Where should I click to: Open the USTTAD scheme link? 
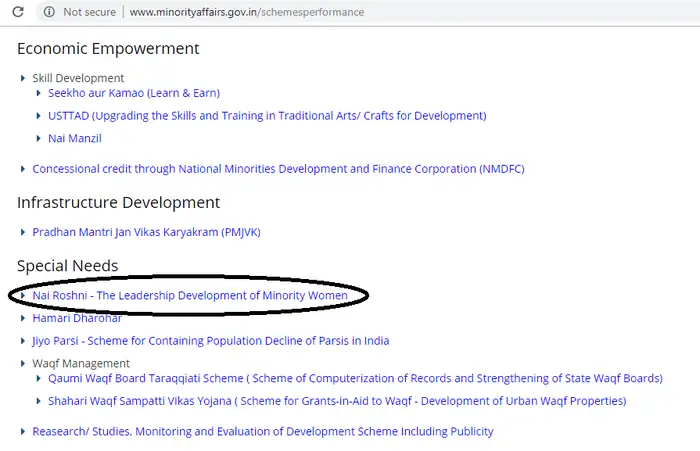pos(267,116)
